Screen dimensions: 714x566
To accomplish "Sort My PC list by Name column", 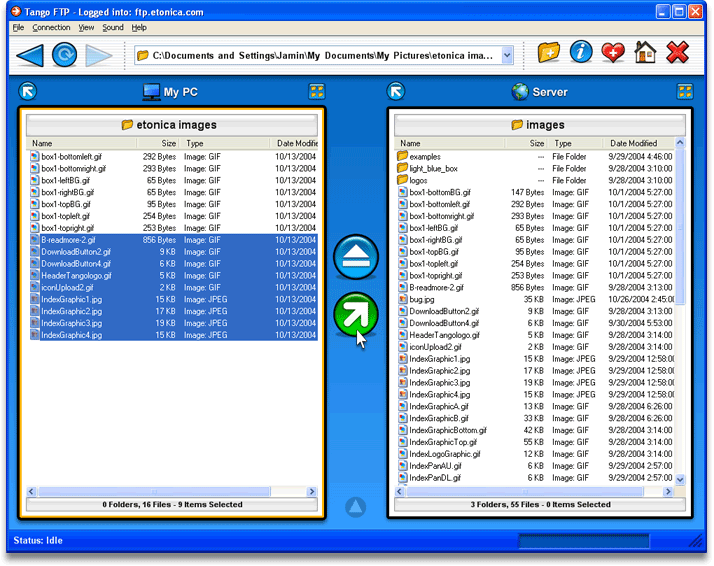I will (x=82, y=143).
